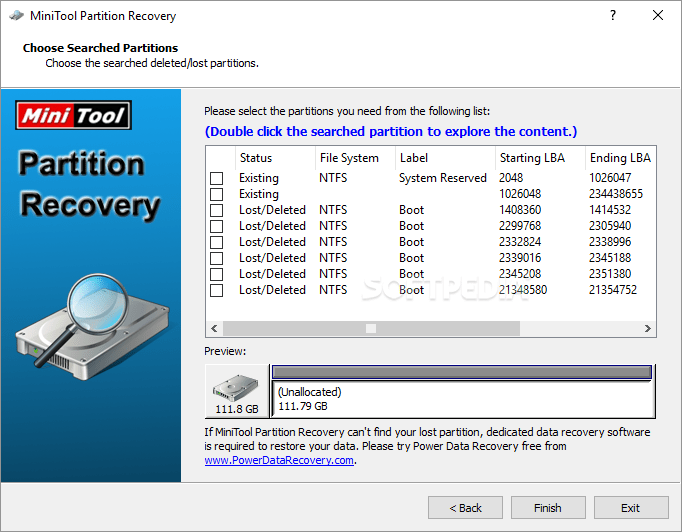Click the gray disk usage bar in preview
This screenshot has width=682, height=532.
coord(461,372)
